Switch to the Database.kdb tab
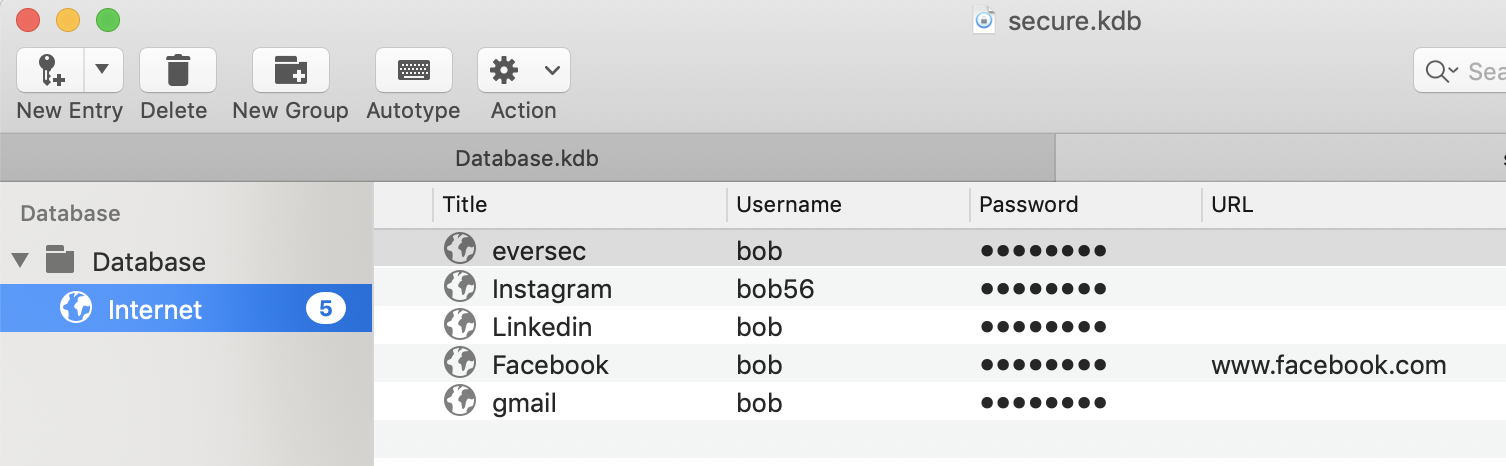This screenshot has width=1506, height=466. pyautogui.click(x=527, y=158)
